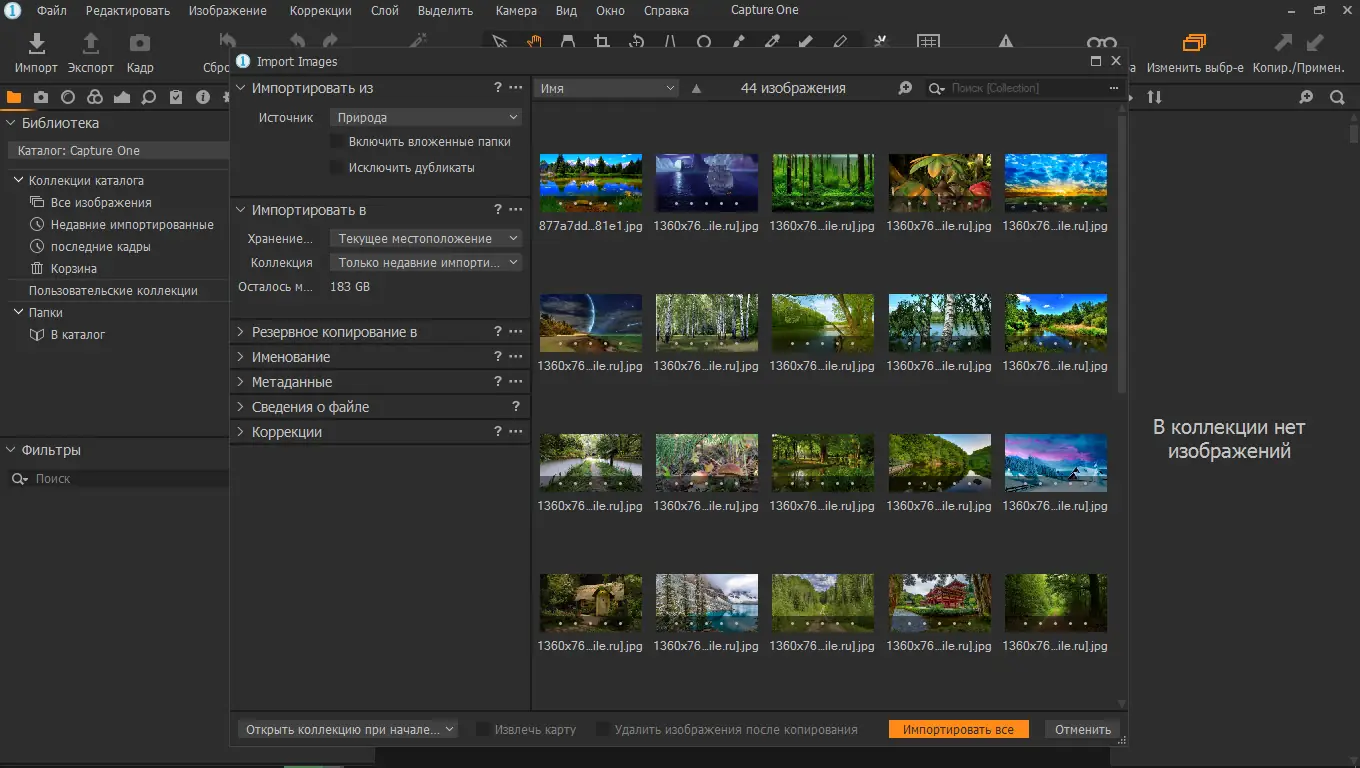Expand the 'Метаданные' section
The width and height of the screenshot is (1360, 768).
(x=291, y=382)
